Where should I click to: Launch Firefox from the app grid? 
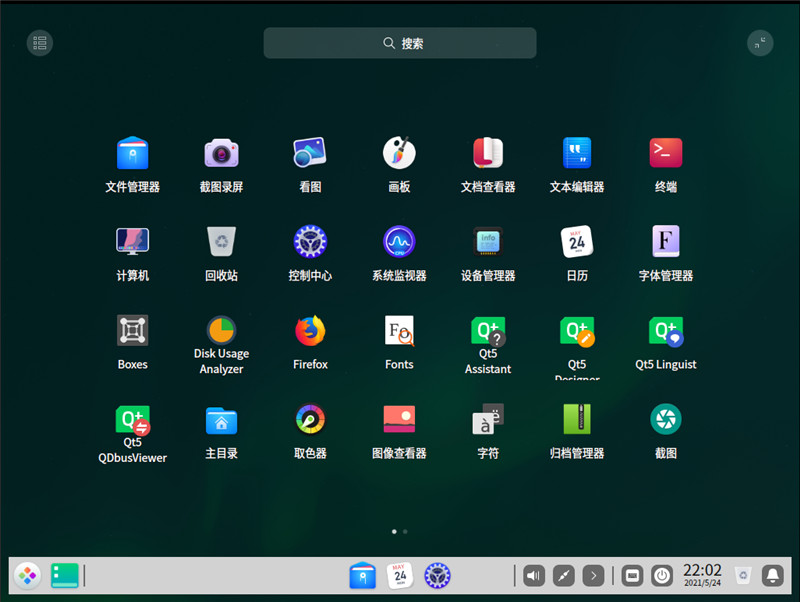click(310, 331)
